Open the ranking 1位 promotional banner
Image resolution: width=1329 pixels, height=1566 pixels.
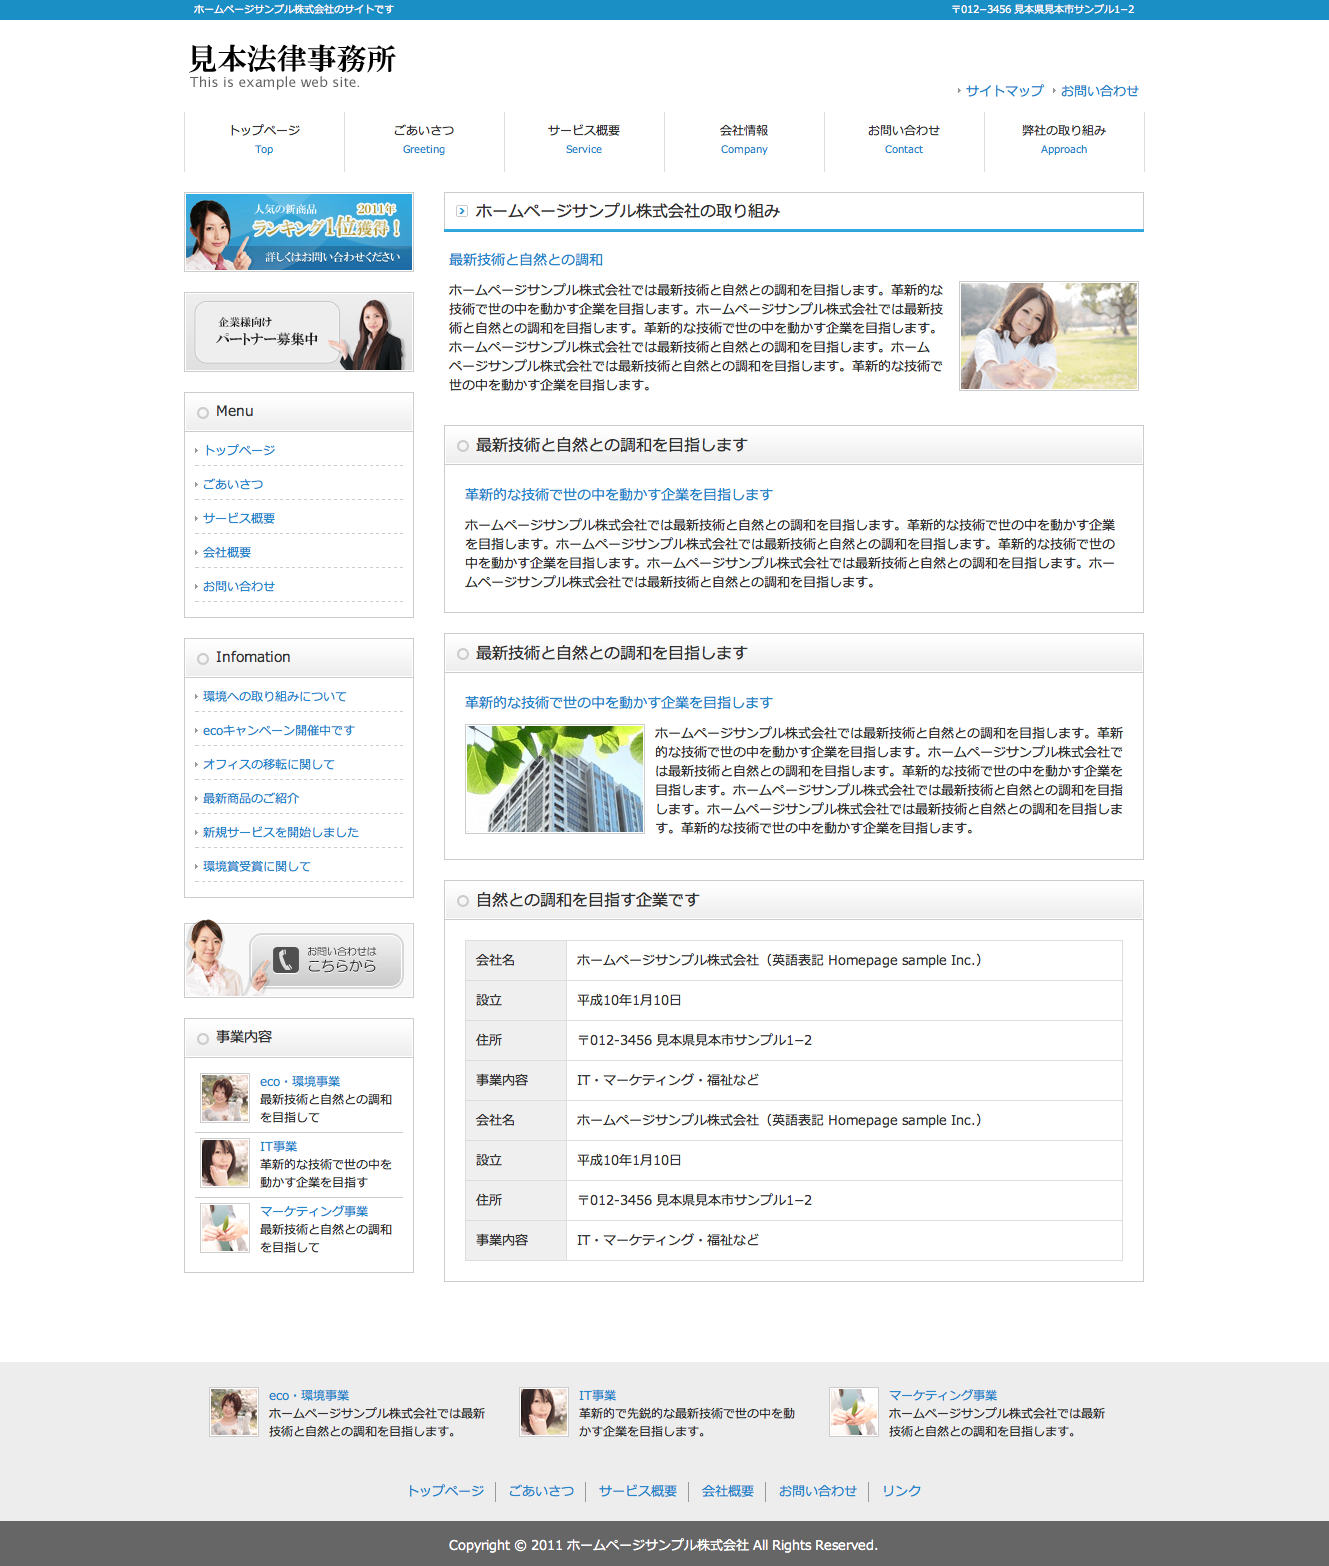tap(299, 232)
